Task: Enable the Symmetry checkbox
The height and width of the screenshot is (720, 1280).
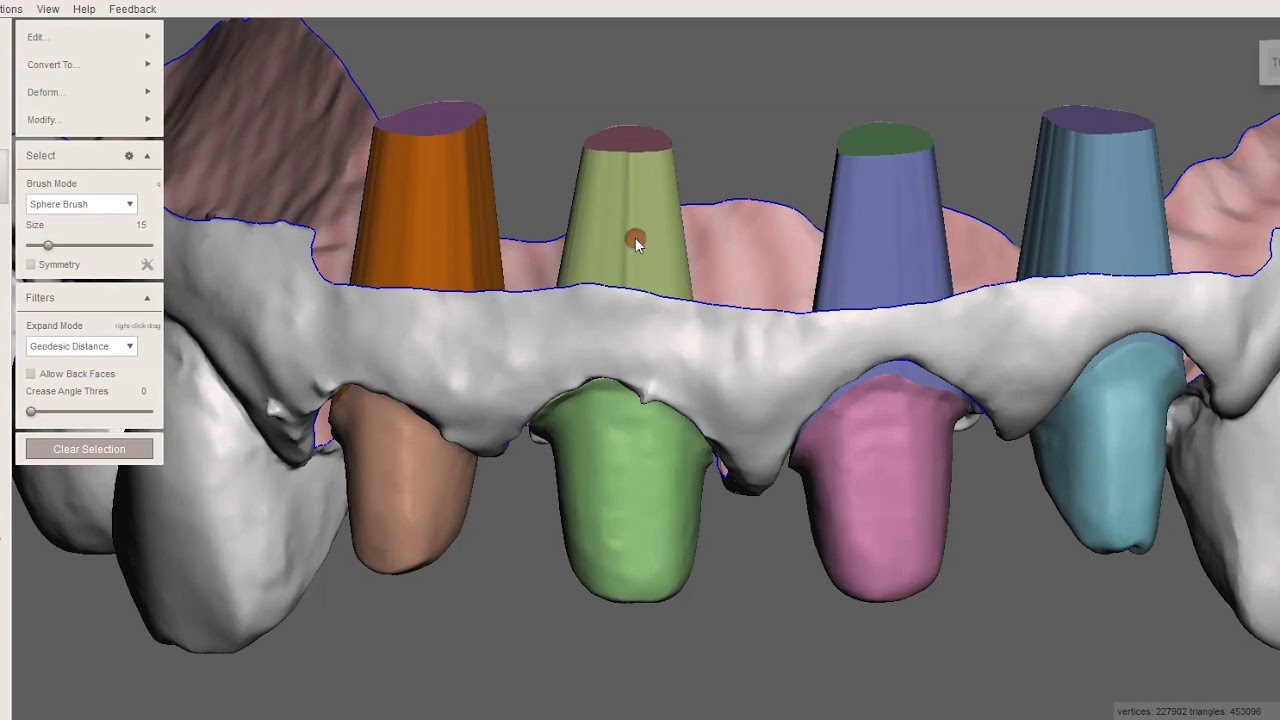Action: click(x=31, y=264)
